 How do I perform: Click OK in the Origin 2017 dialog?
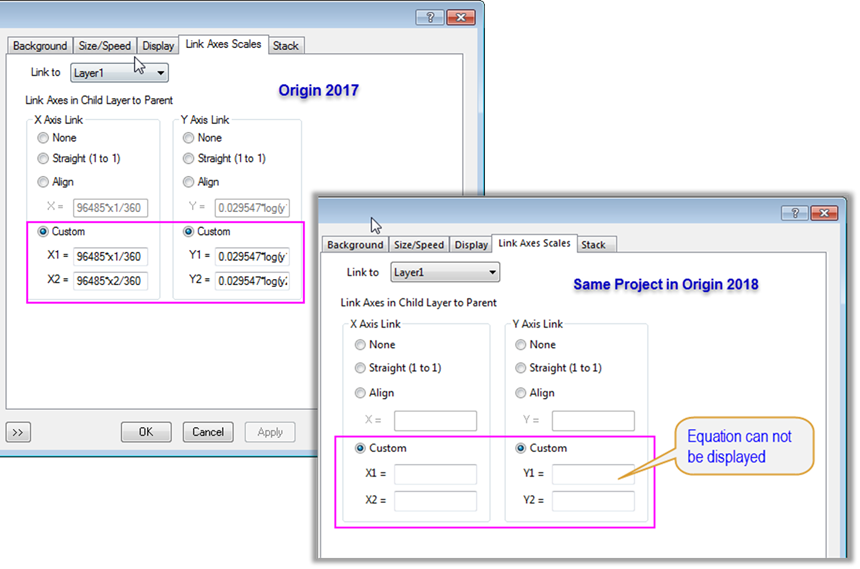point(146,432)
